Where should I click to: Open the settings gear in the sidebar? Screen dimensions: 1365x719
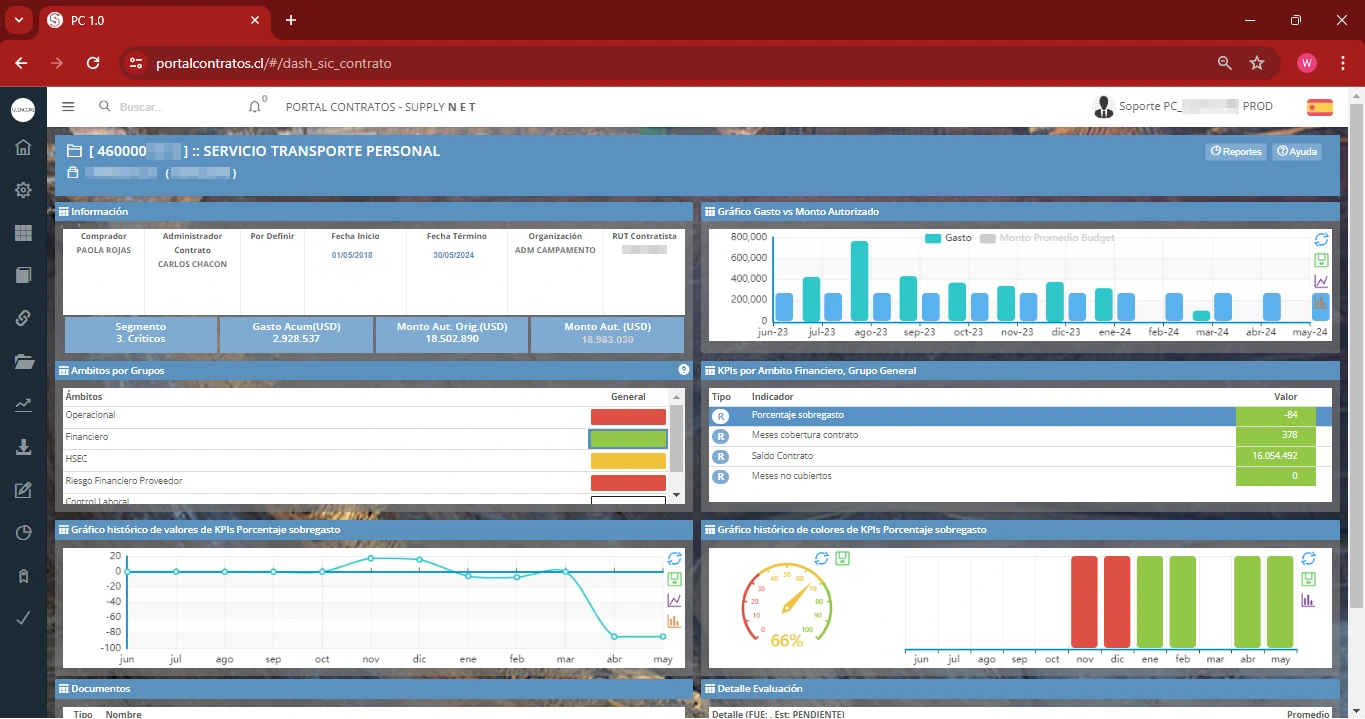[x=23, y=191]
